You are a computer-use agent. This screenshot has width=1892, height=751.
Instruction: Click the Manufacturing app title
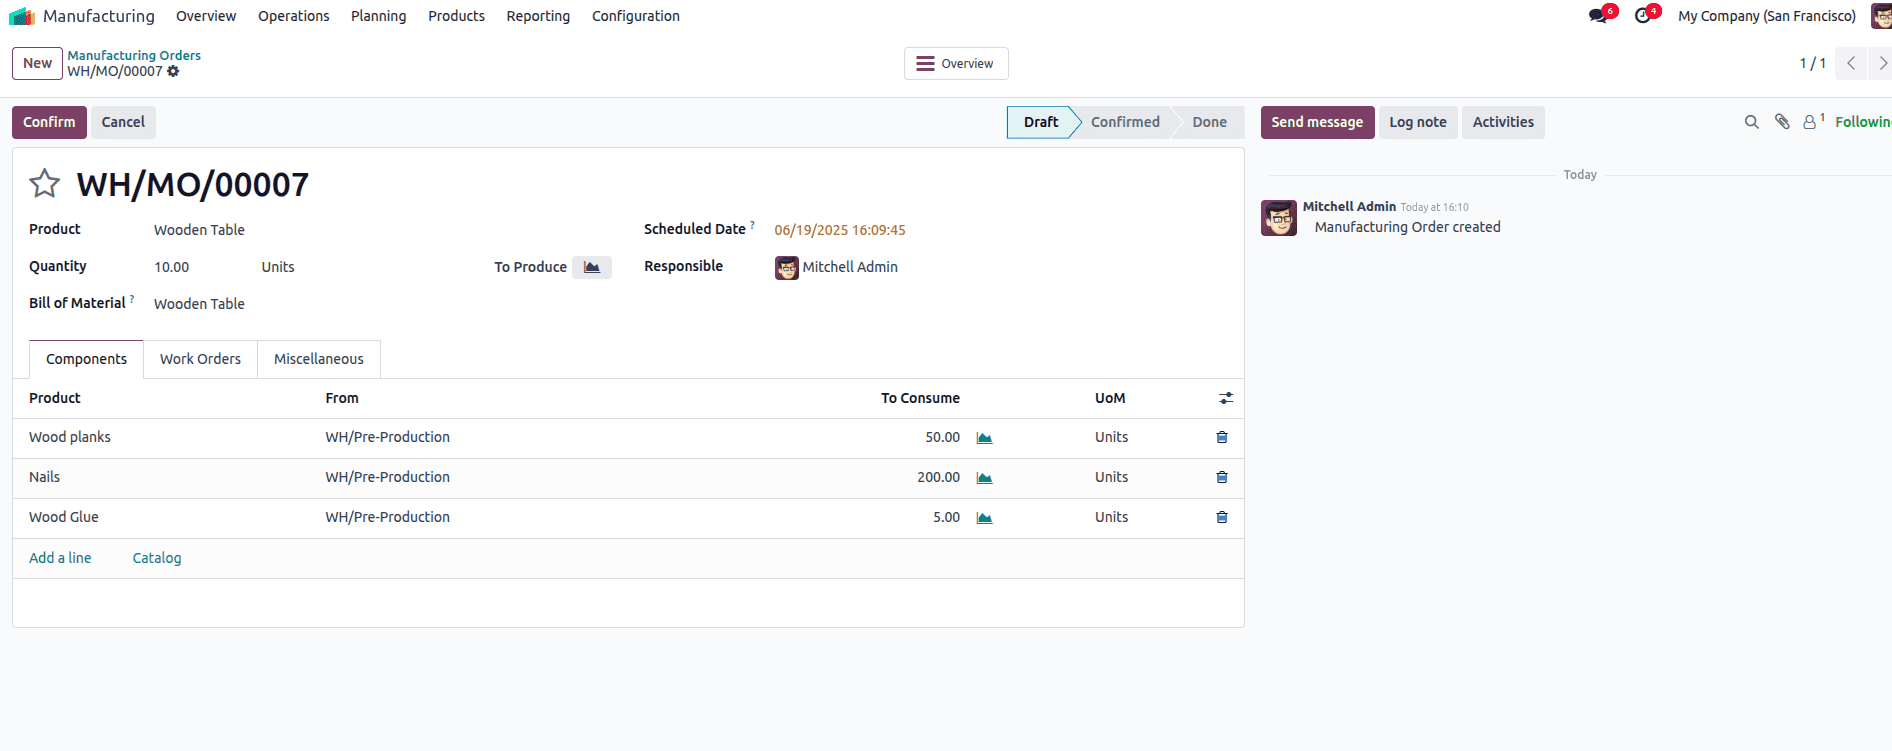99,16
